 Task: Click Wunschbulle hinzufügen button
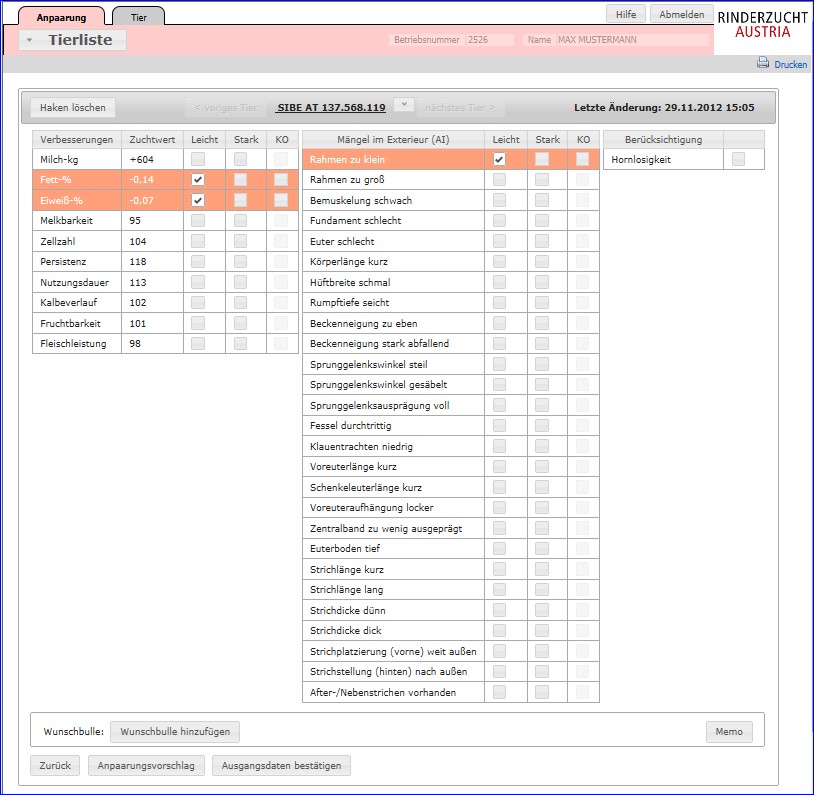pyautogui.click(x=175, y=732)
